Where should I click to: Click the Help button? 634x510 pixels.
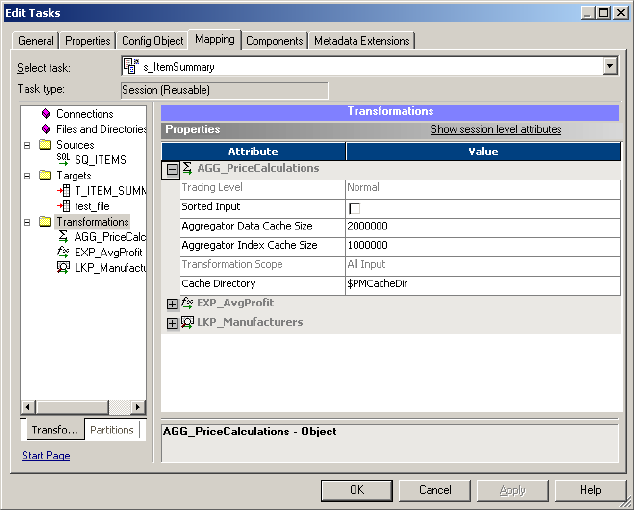590,490
